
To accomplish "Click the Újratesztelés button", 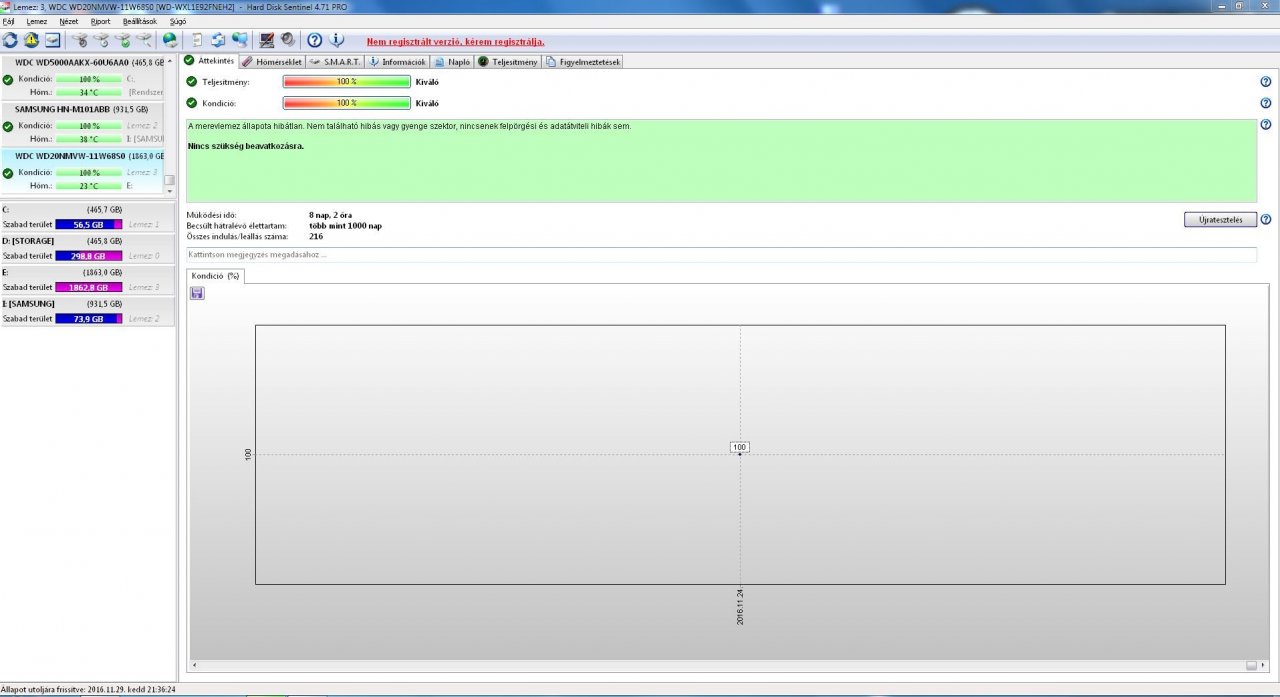I will pyautogui.click(x=1220, y=219).
